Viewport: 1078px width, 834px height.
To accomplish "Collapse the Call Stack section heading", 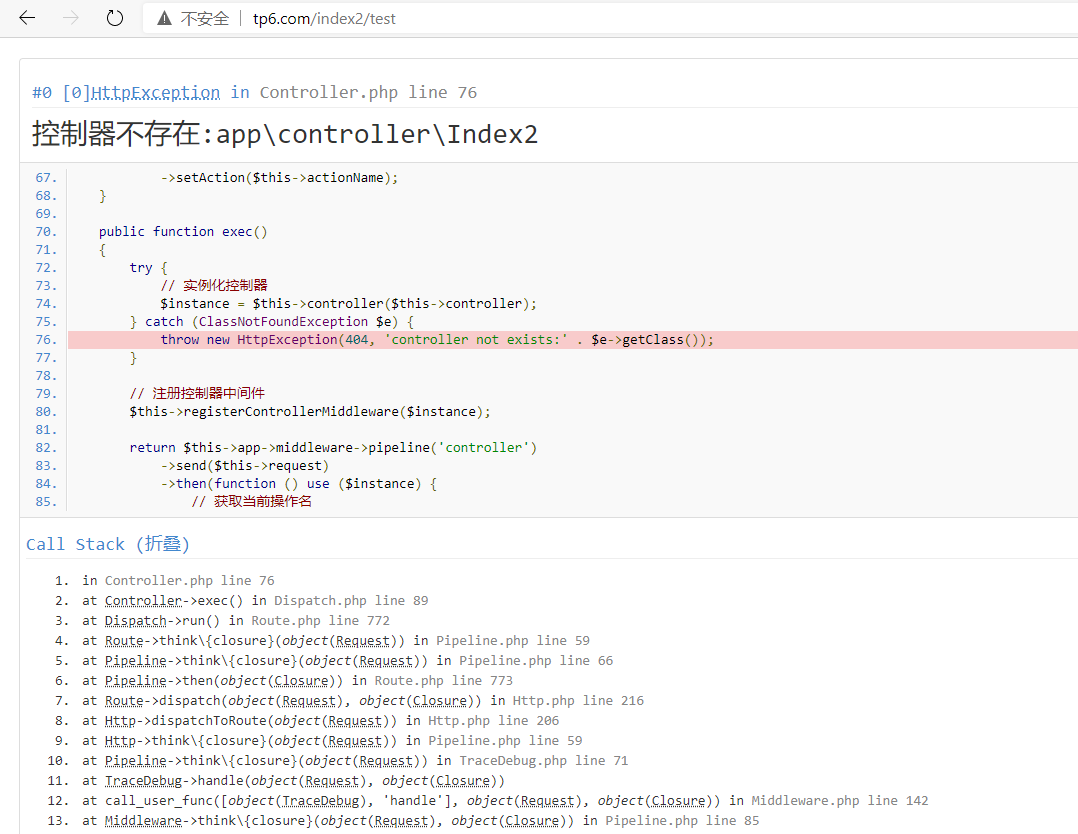I will [107, 544].
